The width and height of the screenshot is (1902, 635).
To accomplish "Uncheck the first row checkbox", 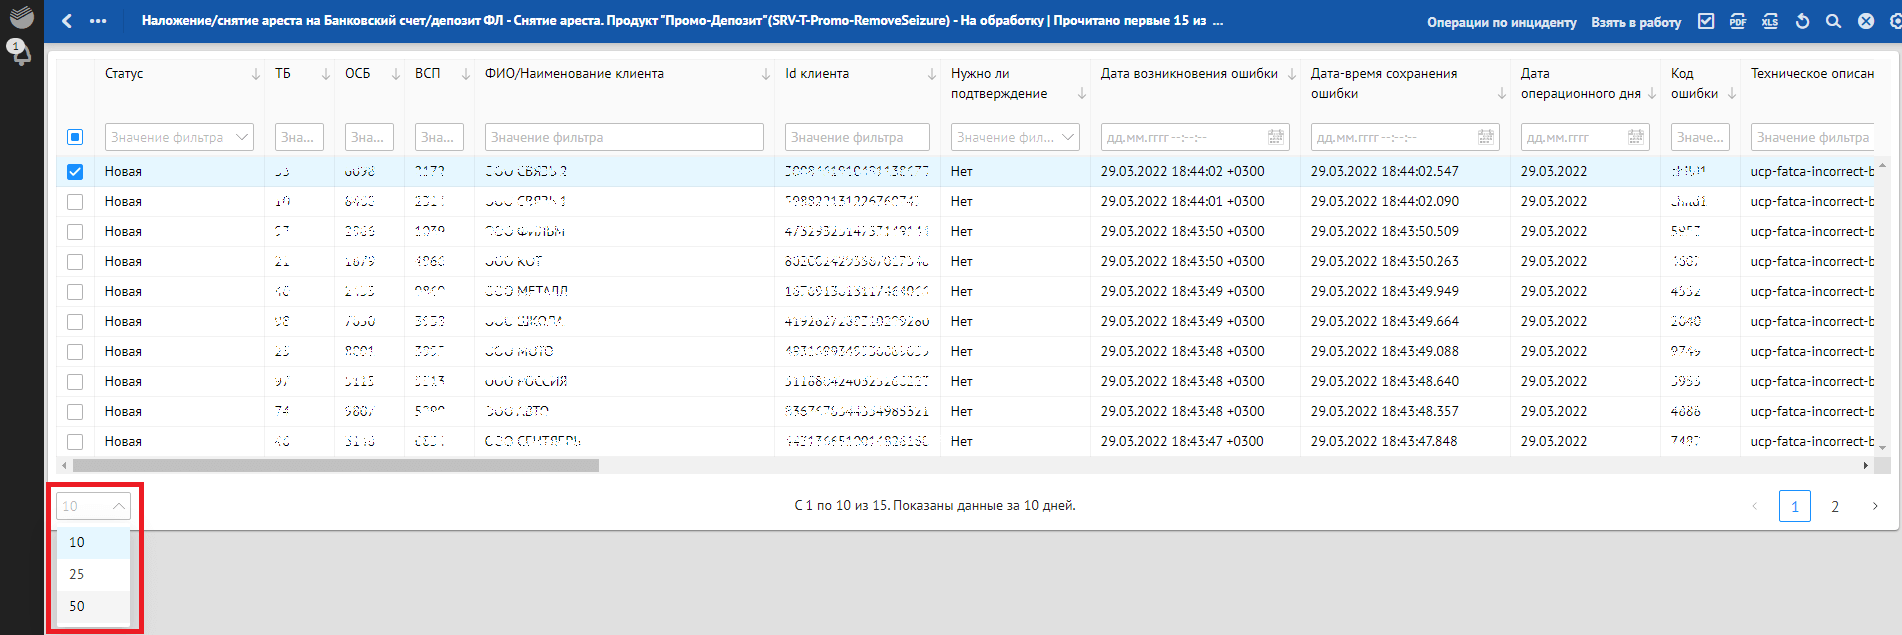I will (x=75, y=172).
